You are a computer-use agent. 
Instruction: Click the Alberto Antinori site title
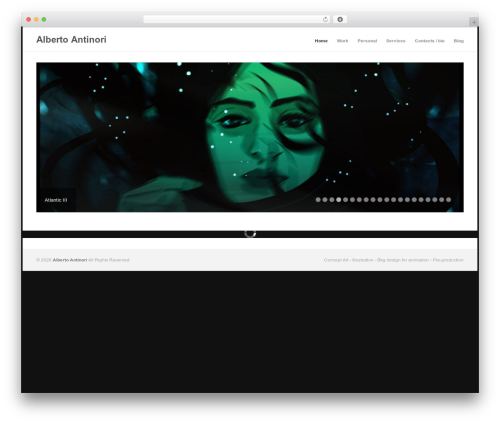71,40
